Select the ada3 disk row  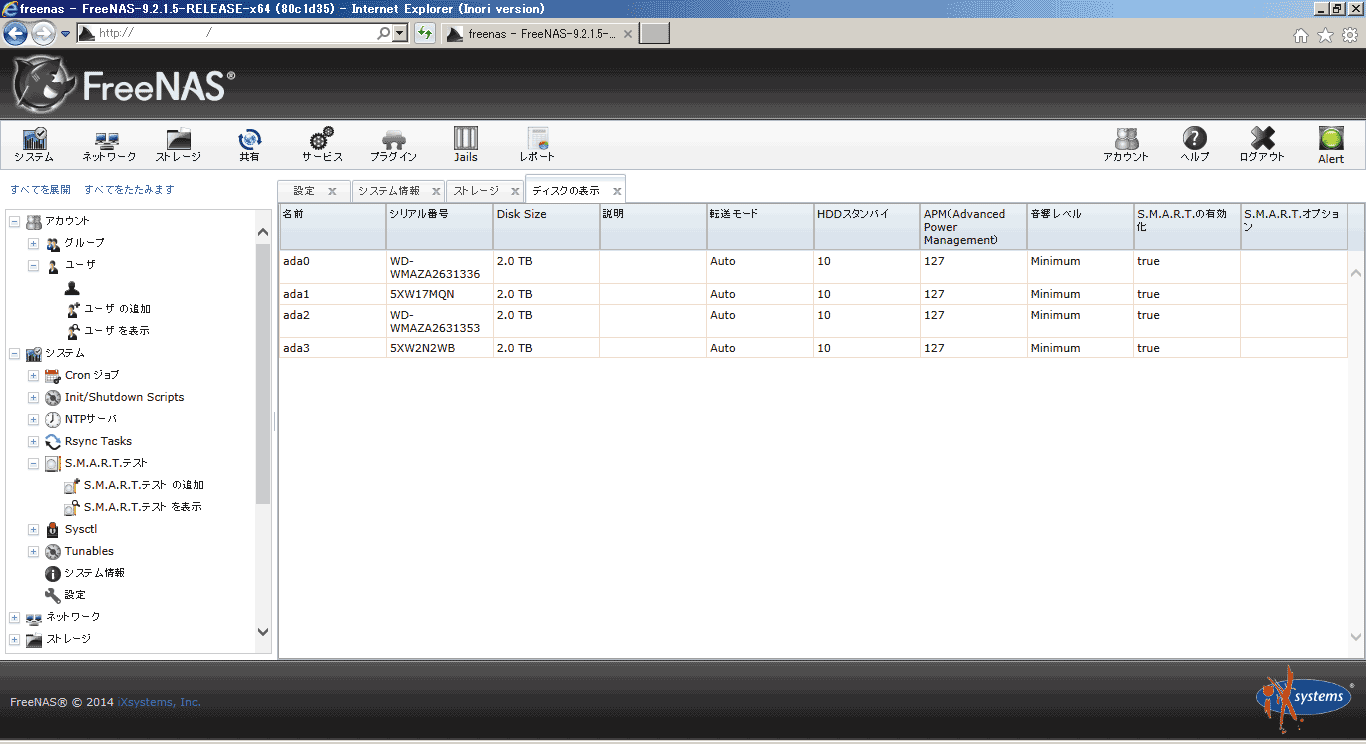click(813, 348)
